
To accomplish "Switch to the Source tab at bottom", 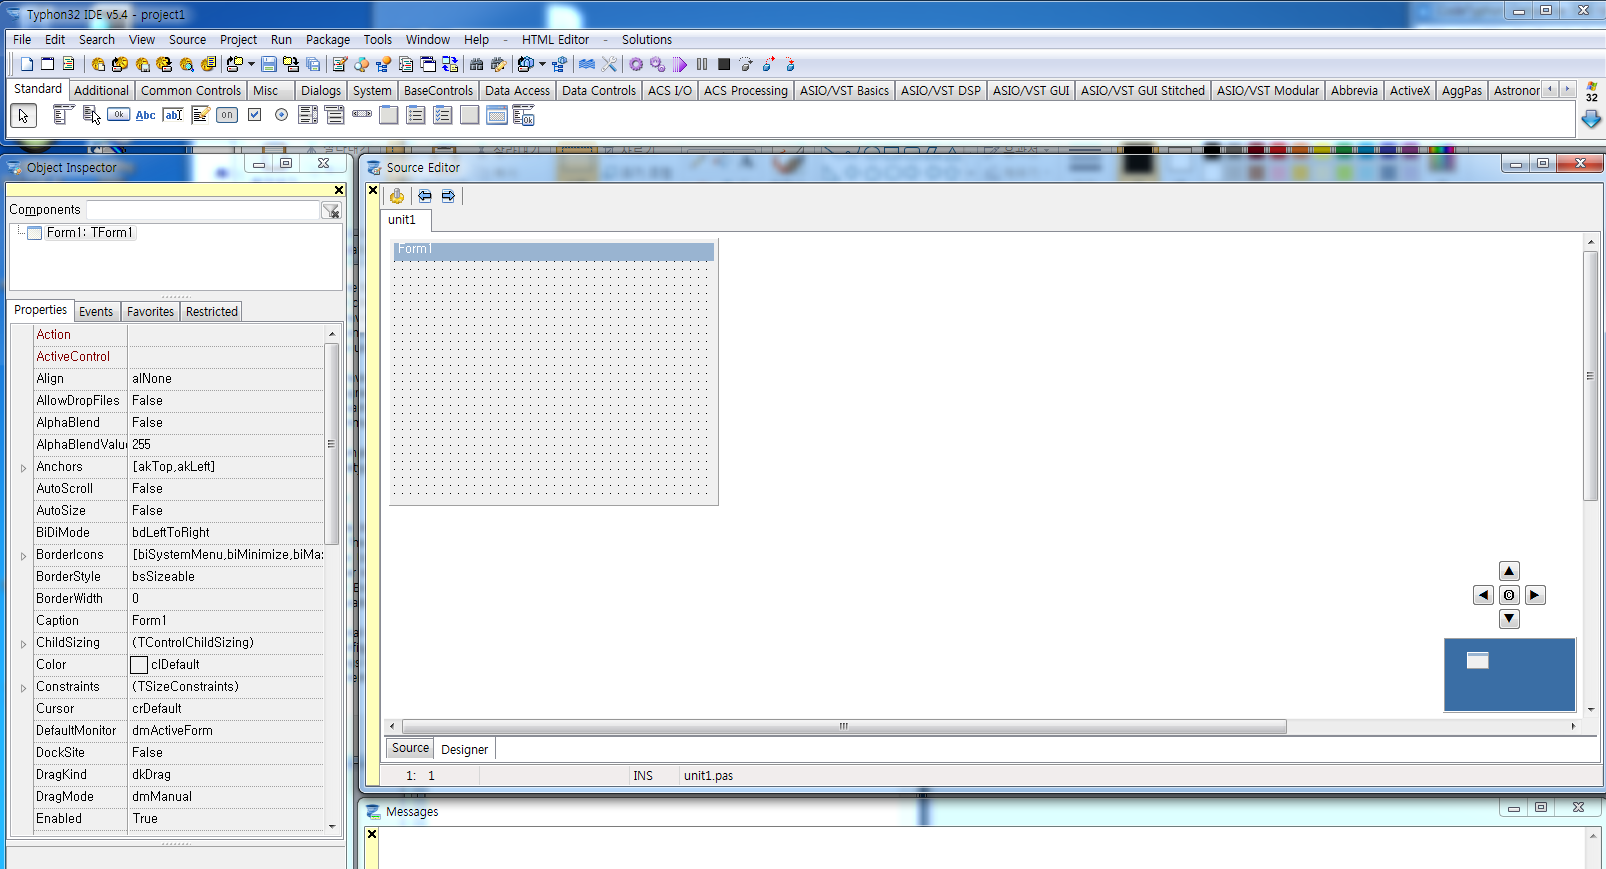I will tap(410, 748).
